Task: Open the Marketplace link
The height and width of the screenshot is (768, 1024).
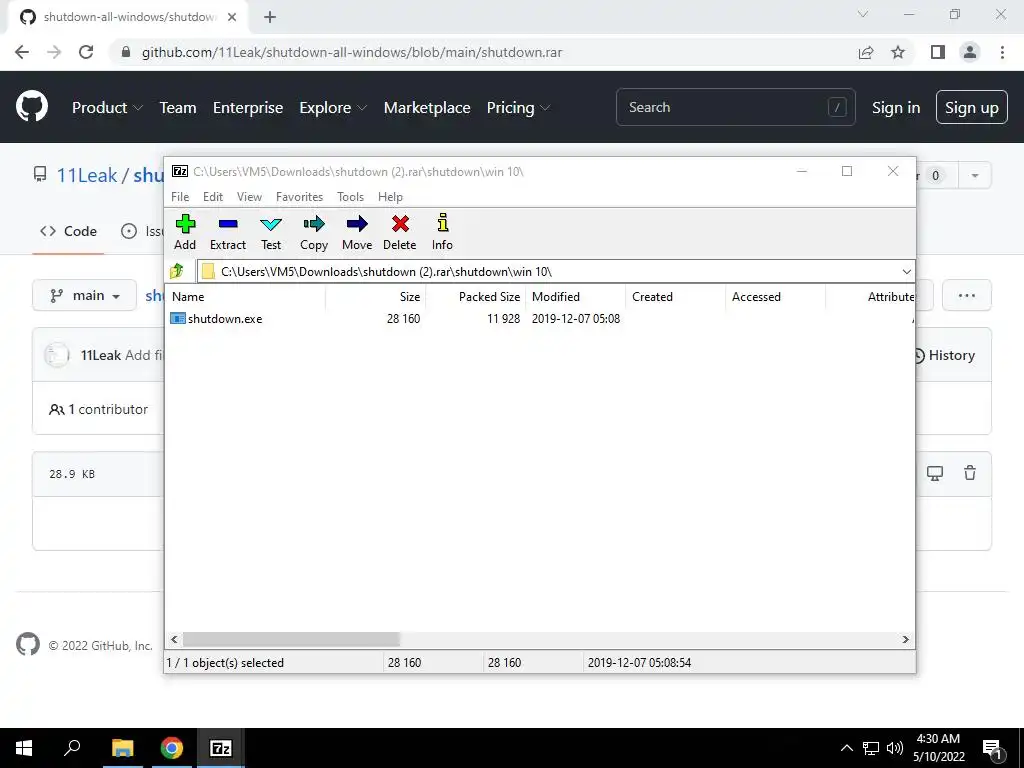Action: tap(426, 108)
